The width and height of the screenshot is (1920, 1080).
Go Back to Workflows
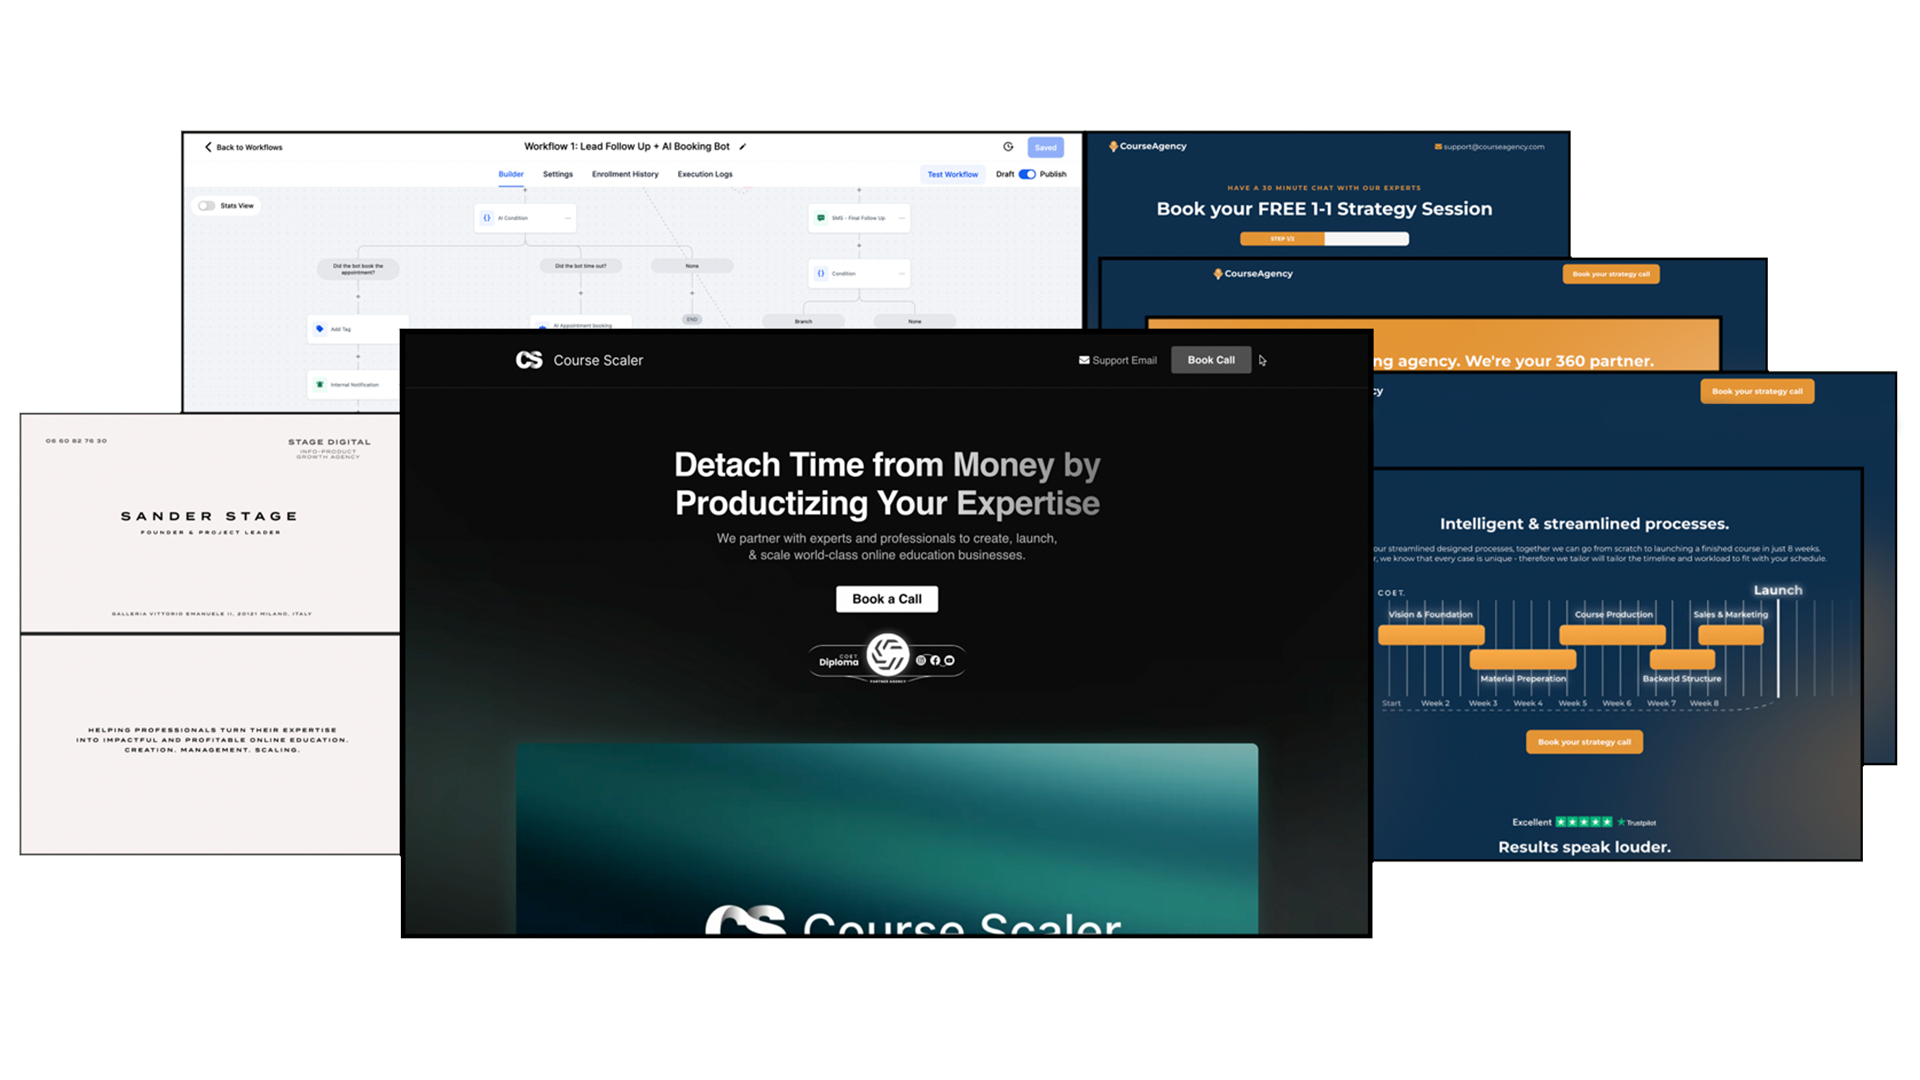pos(244,147)
